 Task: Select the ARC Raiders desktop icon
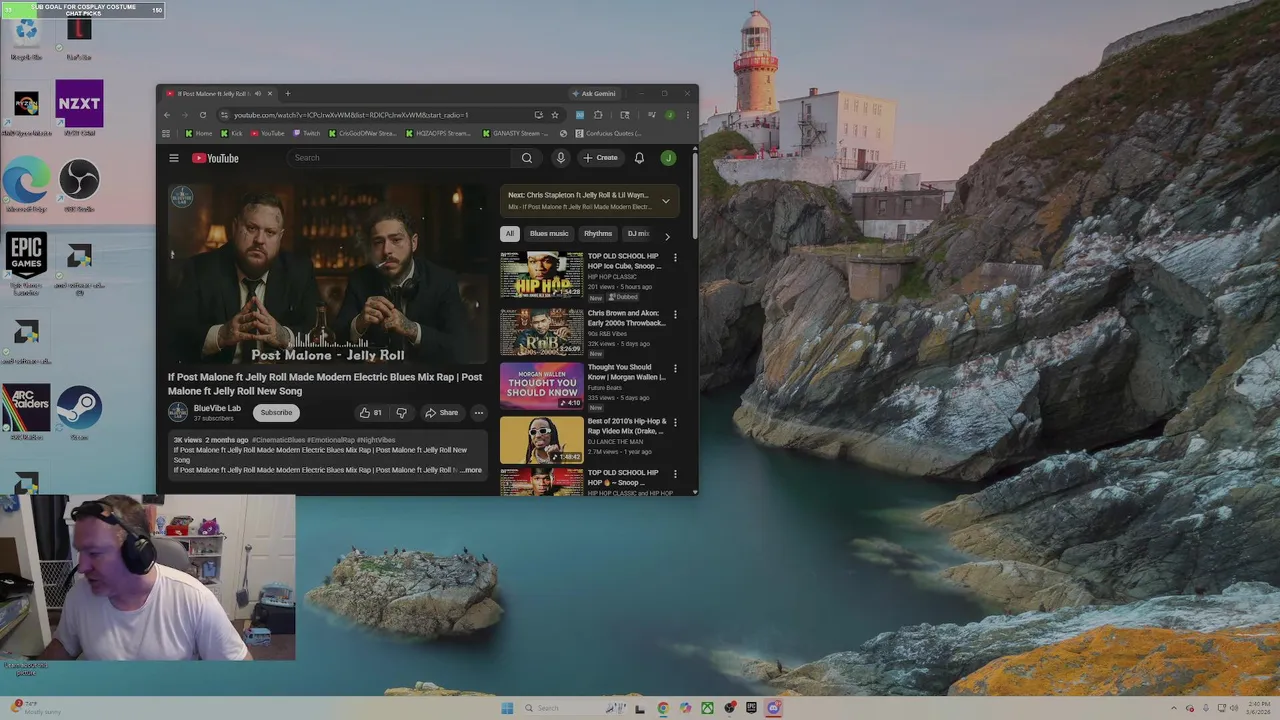26,412
